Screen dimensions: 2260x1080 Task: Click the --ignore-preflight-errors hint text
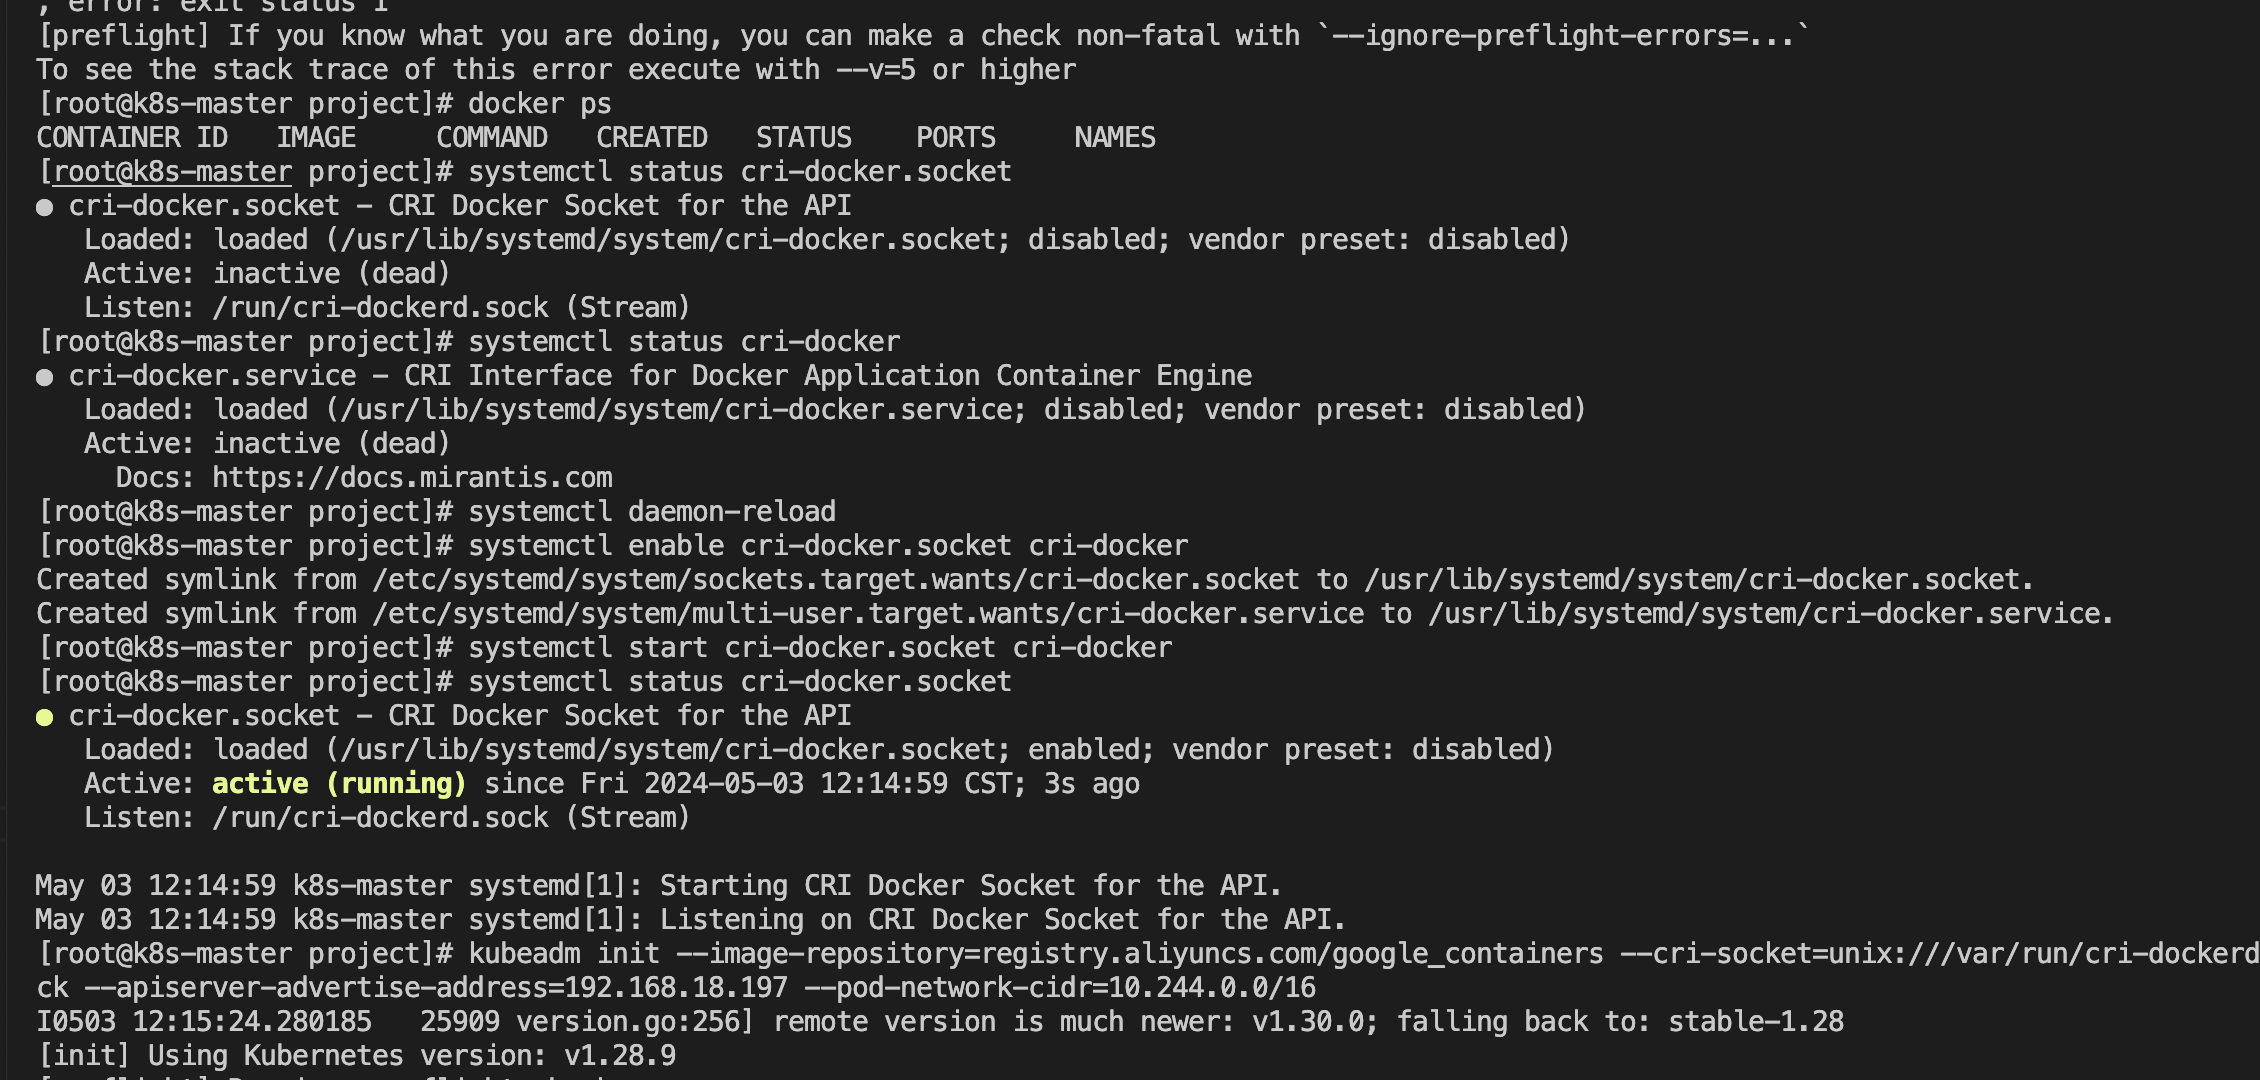(1564, 35)
